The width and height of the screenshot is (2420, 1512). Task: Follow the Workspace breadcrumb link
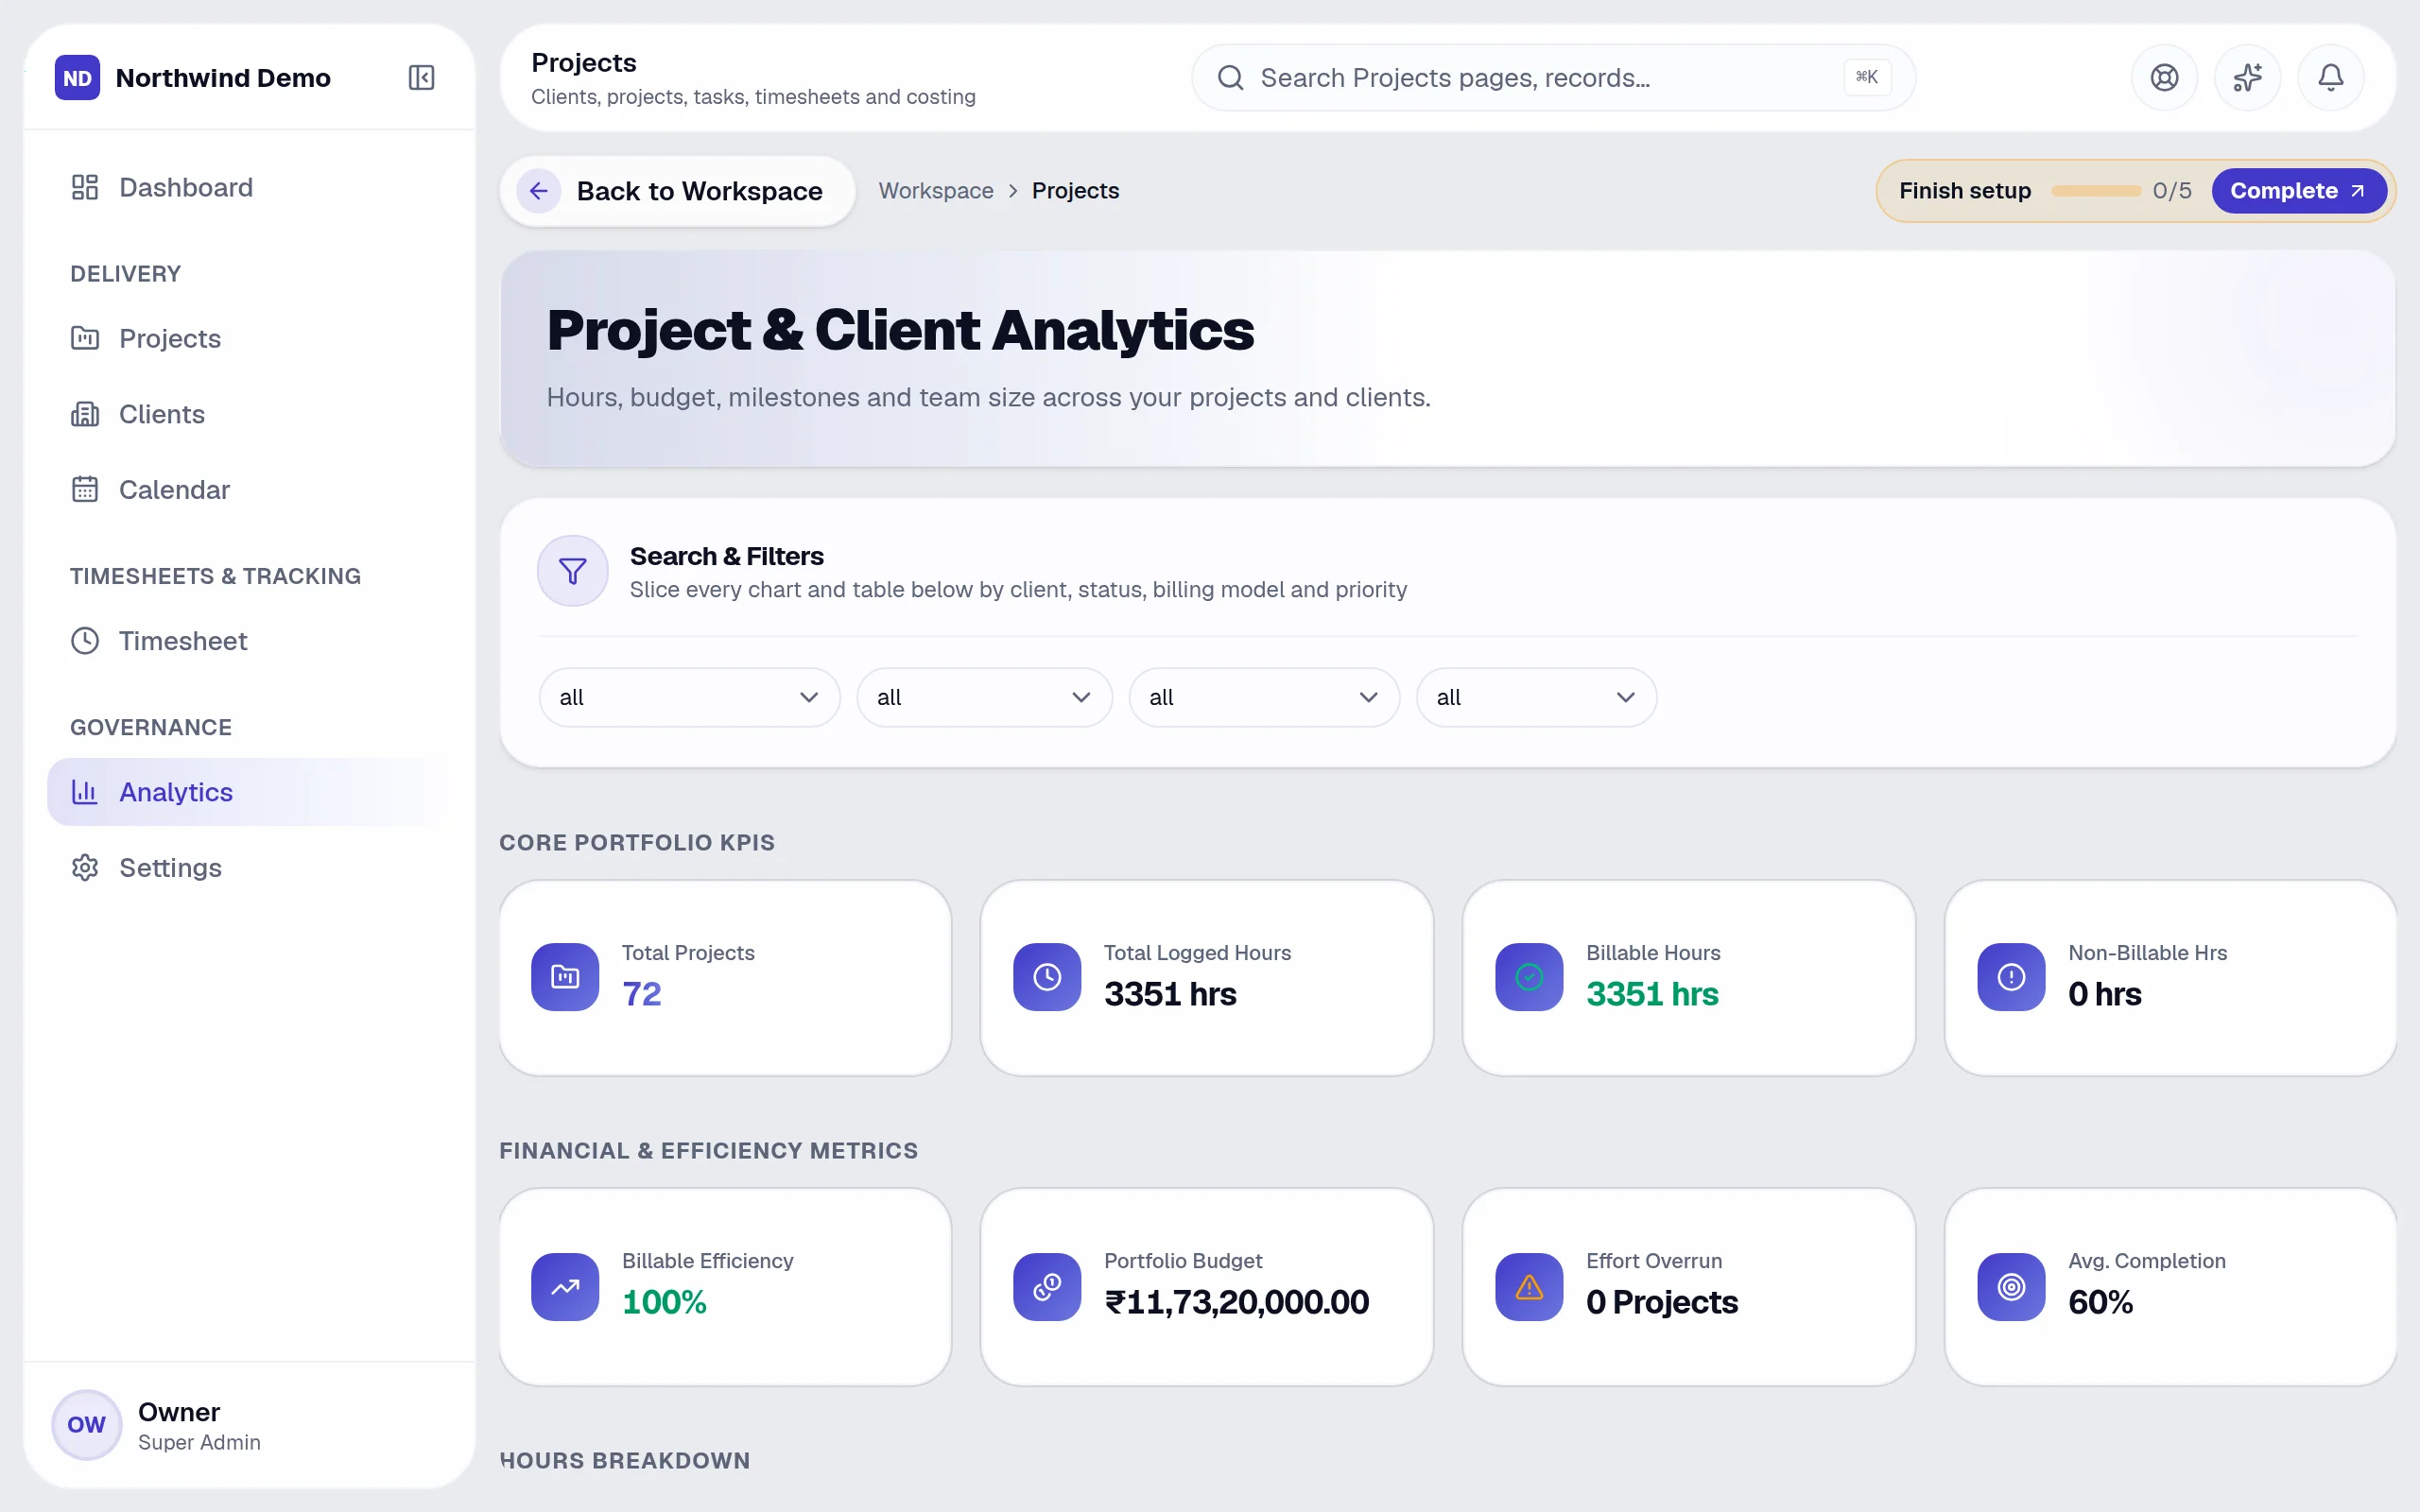click(936, 191)
